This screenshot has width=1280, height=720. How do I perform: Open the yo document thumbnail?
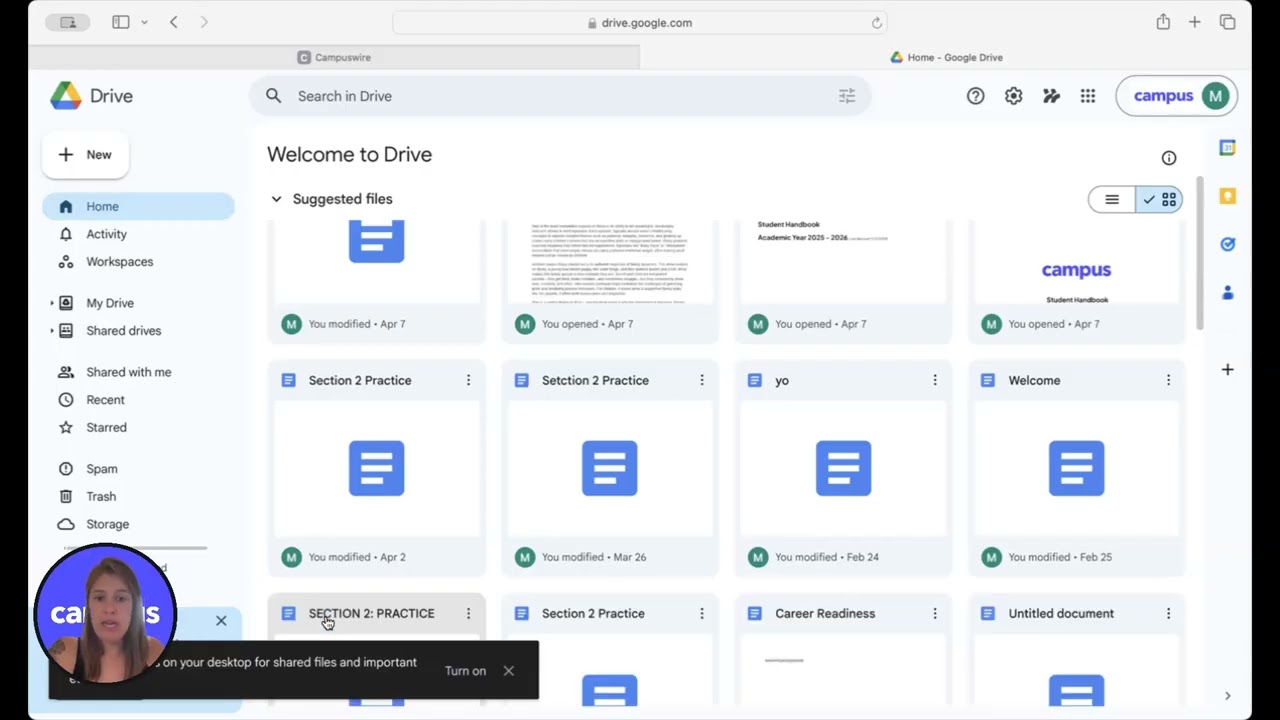[843, 468]
